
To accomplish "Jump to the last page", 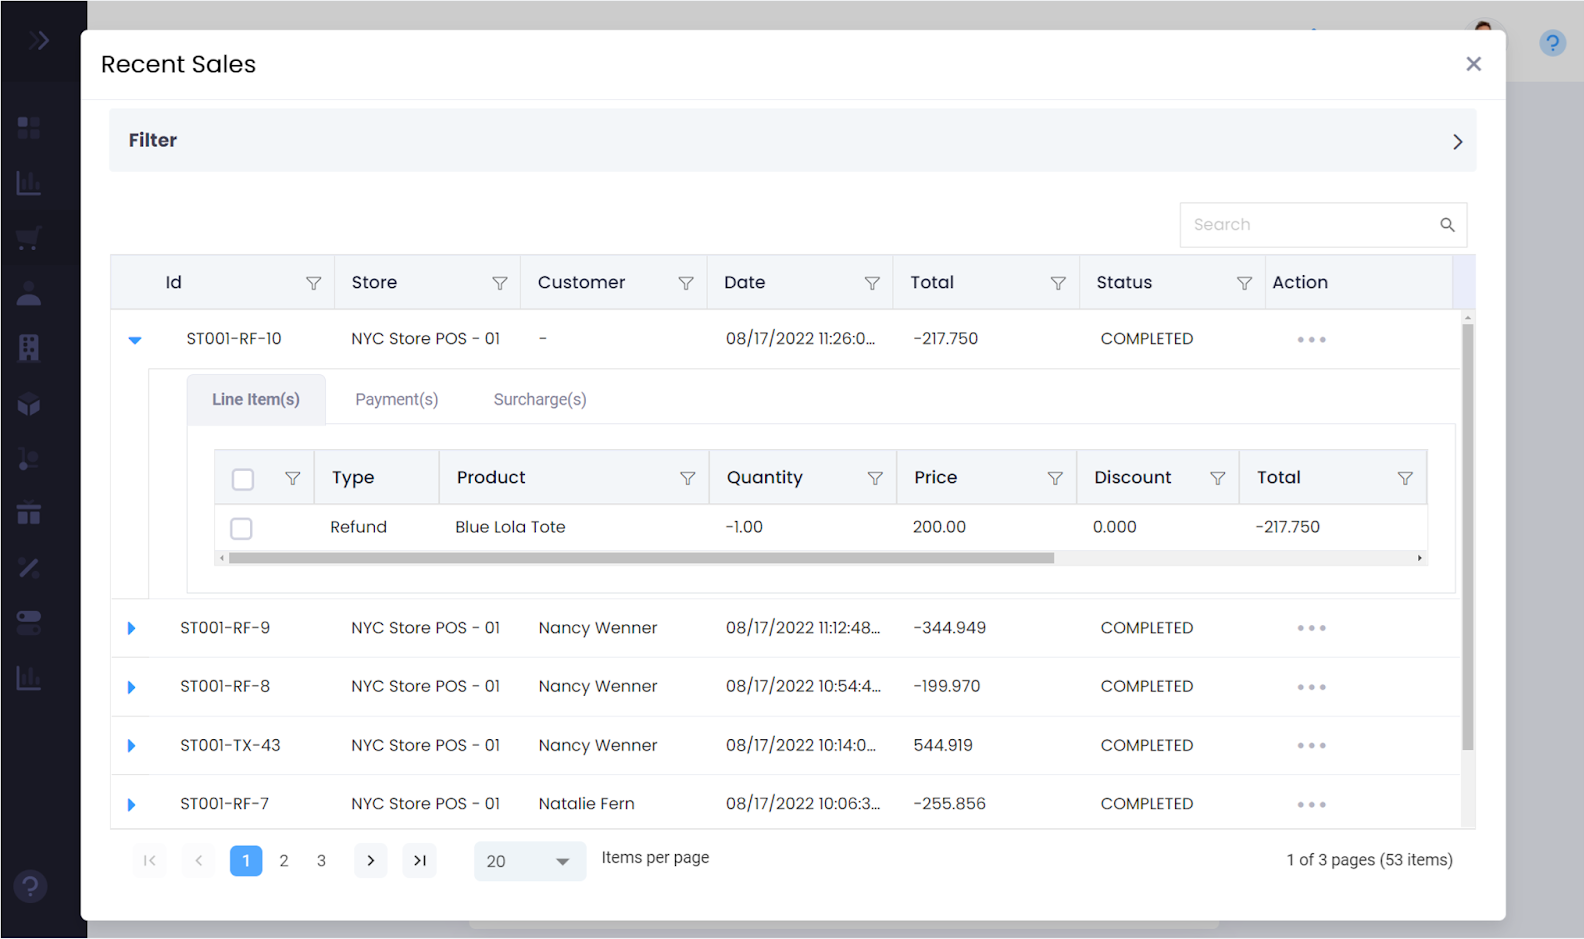I will (x=420, y=861).
